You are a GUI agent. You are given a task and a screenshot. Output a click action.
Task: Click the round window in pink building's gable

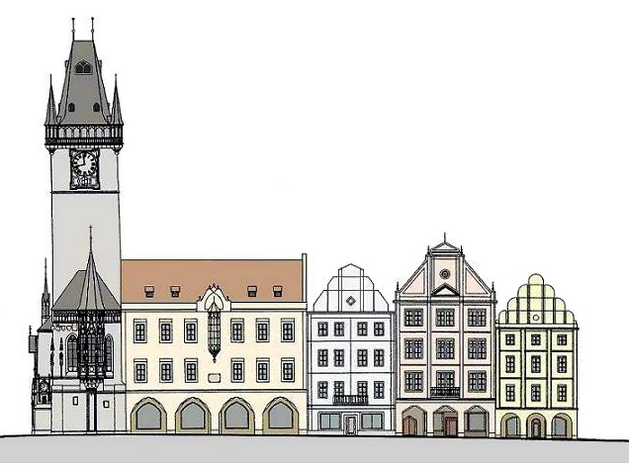click(x=444, y=272)
